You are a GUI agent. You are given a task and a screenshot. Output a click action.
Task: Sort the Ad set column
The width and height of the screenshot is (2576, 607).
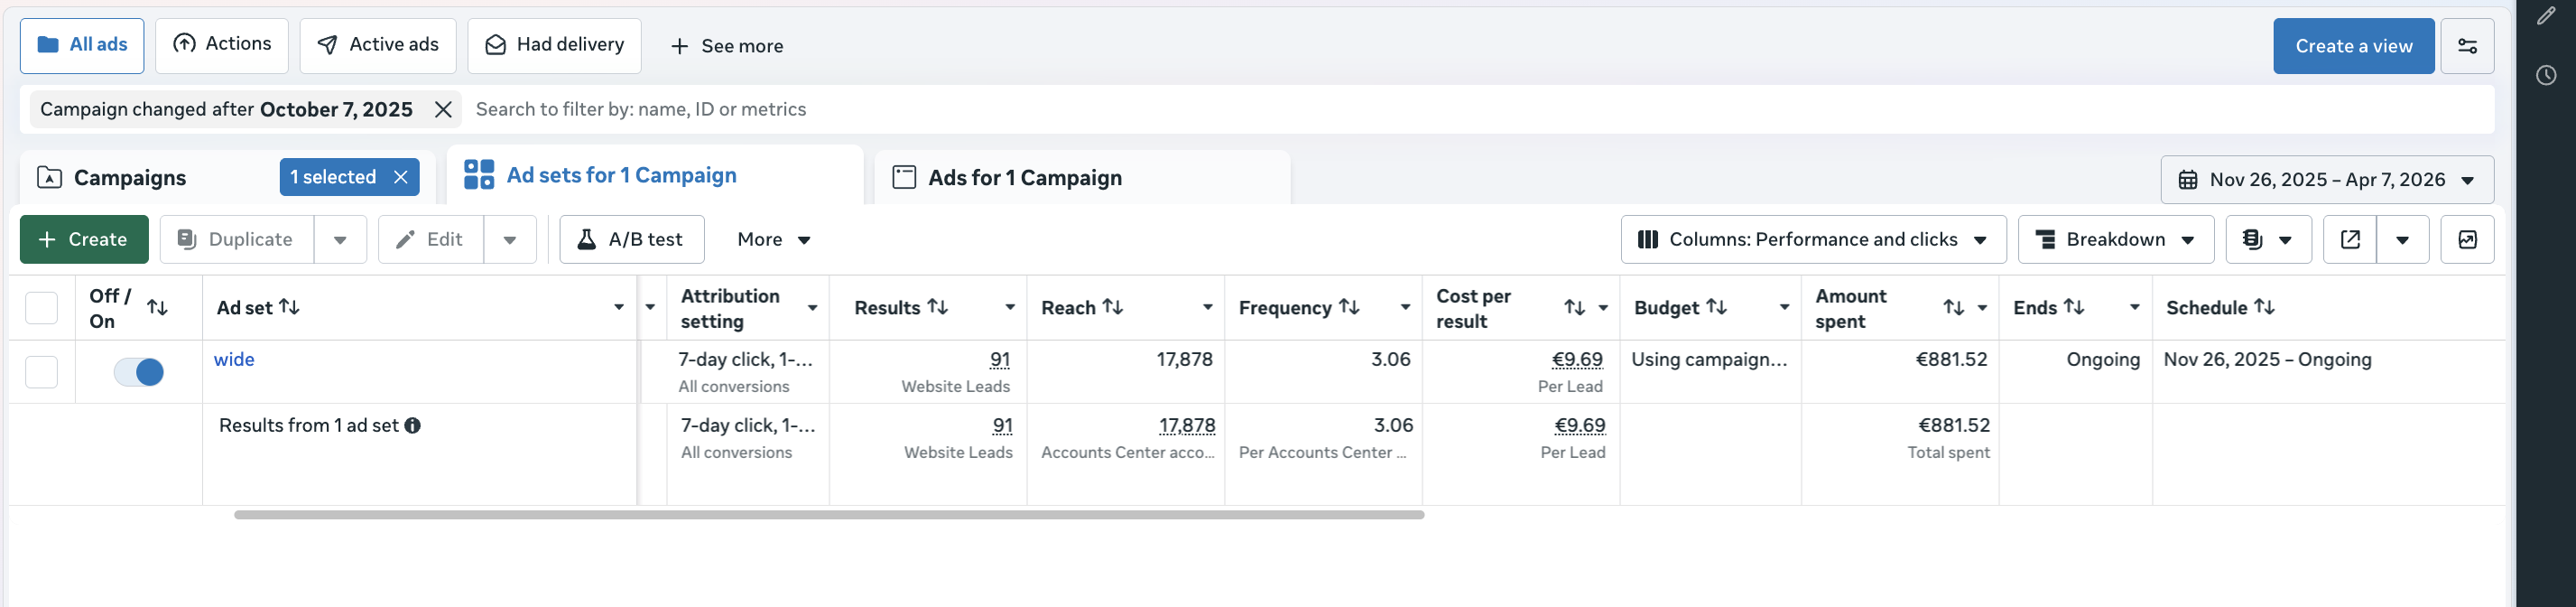289,307
